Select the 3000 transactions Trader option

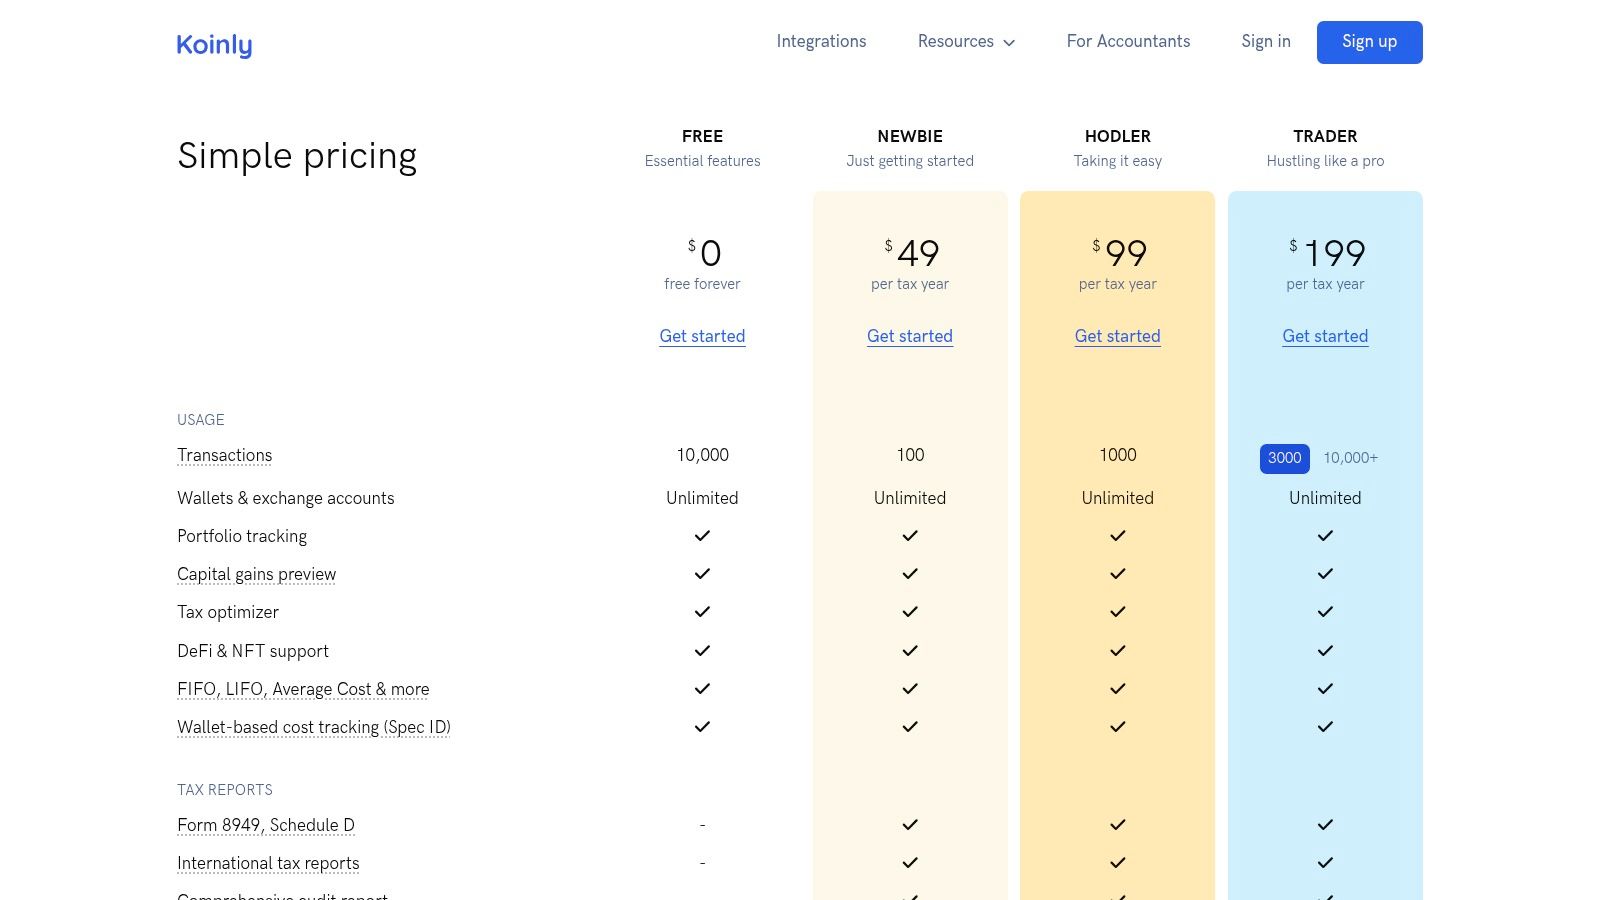coord(1284,458)
